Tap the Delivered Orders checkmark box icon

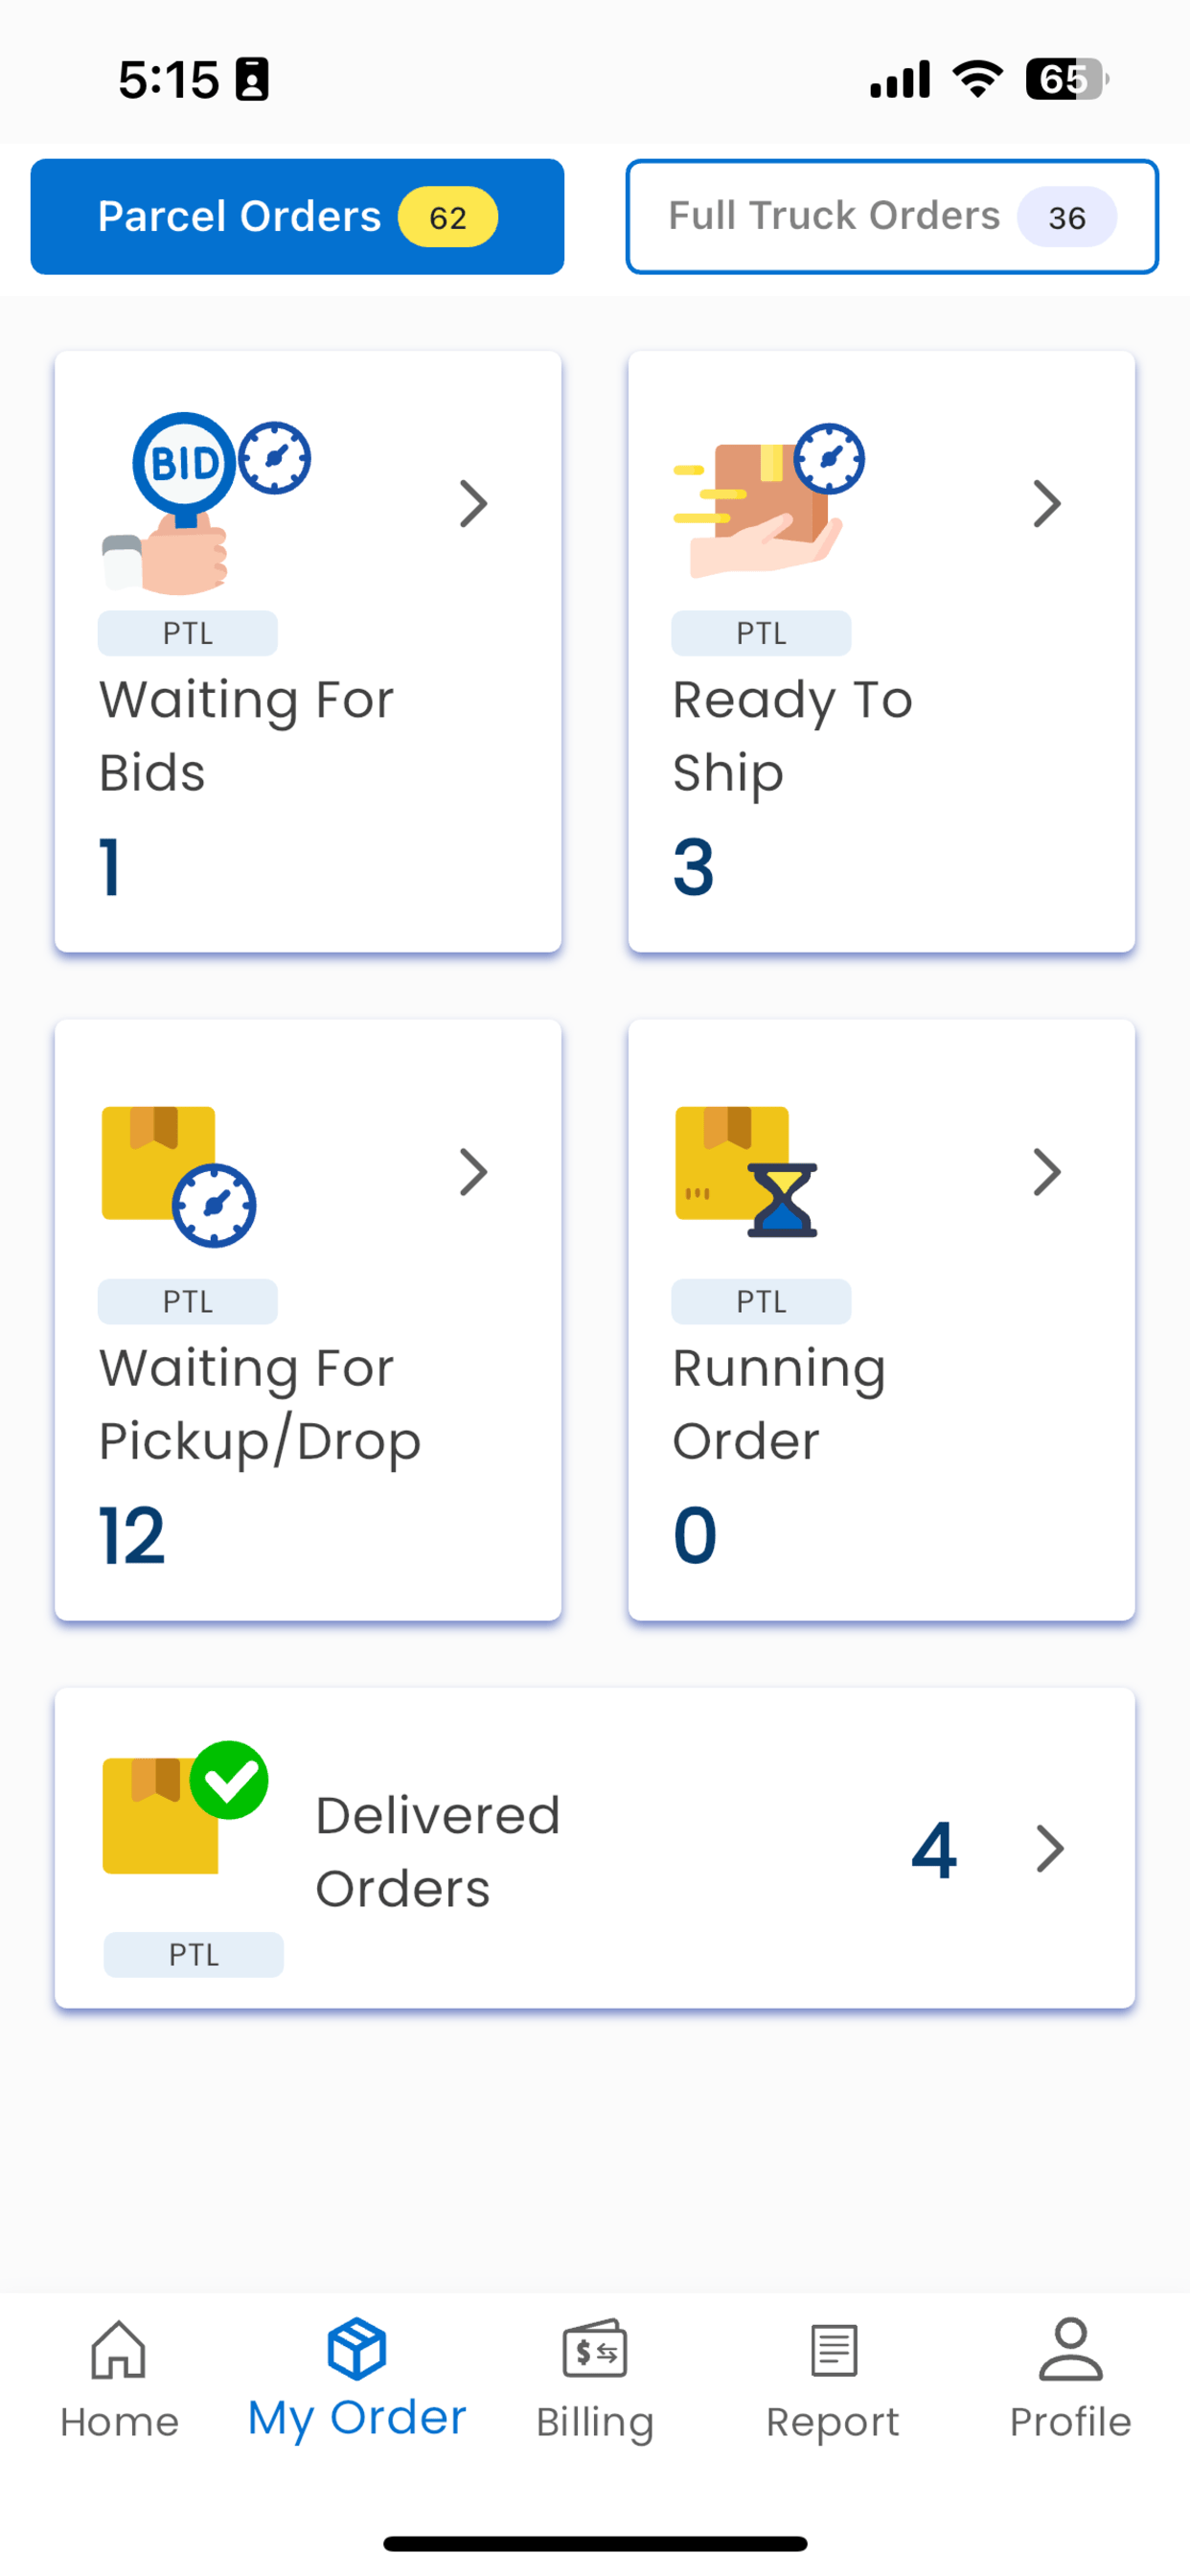185,1808
